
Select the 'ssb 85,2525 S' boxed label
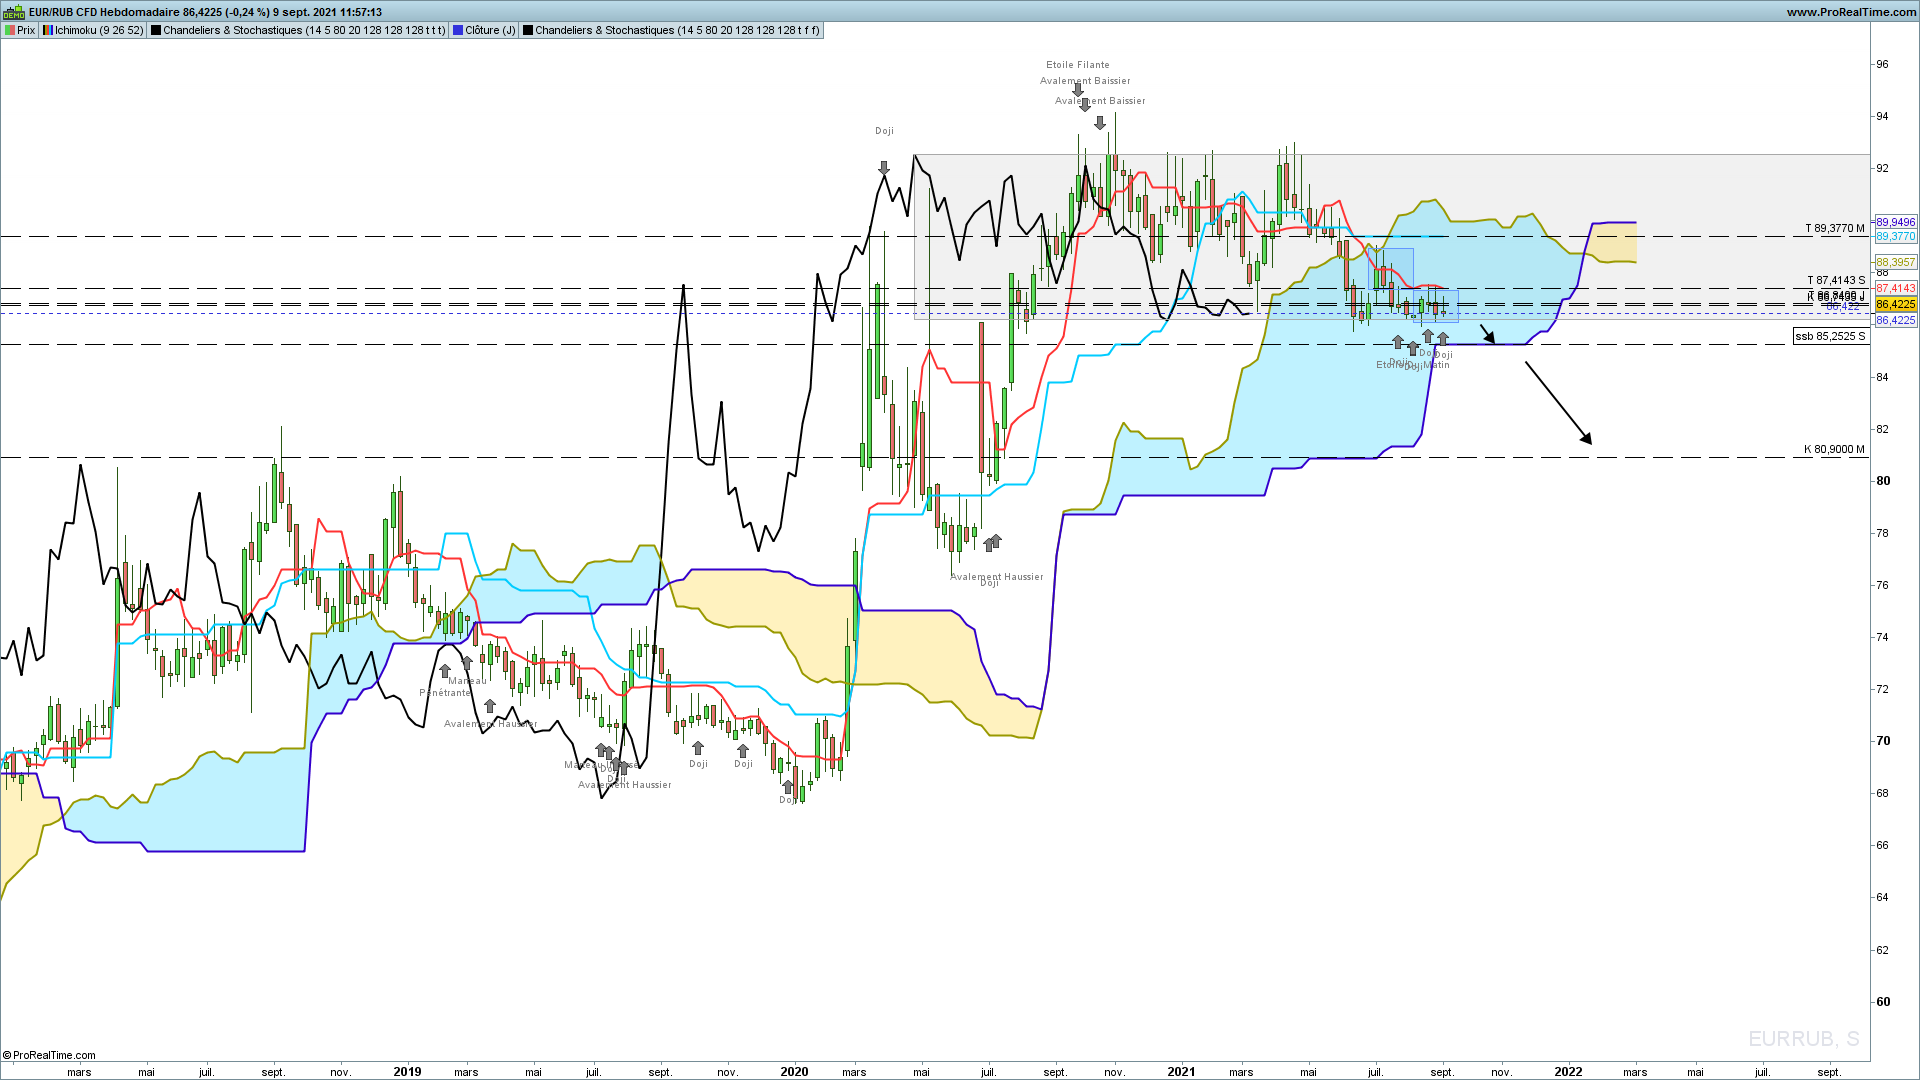click(1830, 337)
